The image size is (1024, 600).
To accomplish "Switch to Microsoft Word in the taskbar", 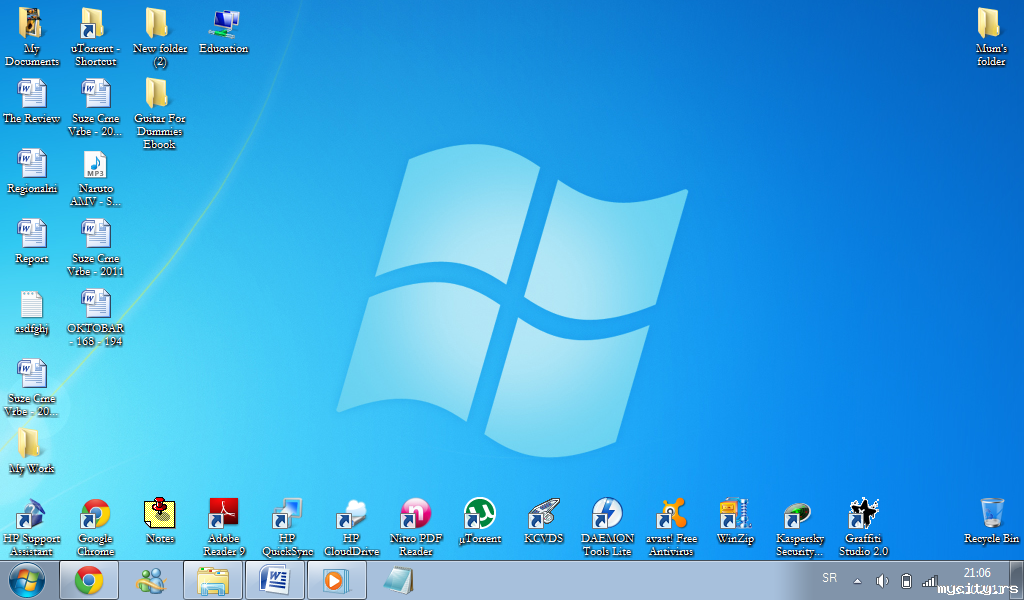I will click(x=274, y=580).
